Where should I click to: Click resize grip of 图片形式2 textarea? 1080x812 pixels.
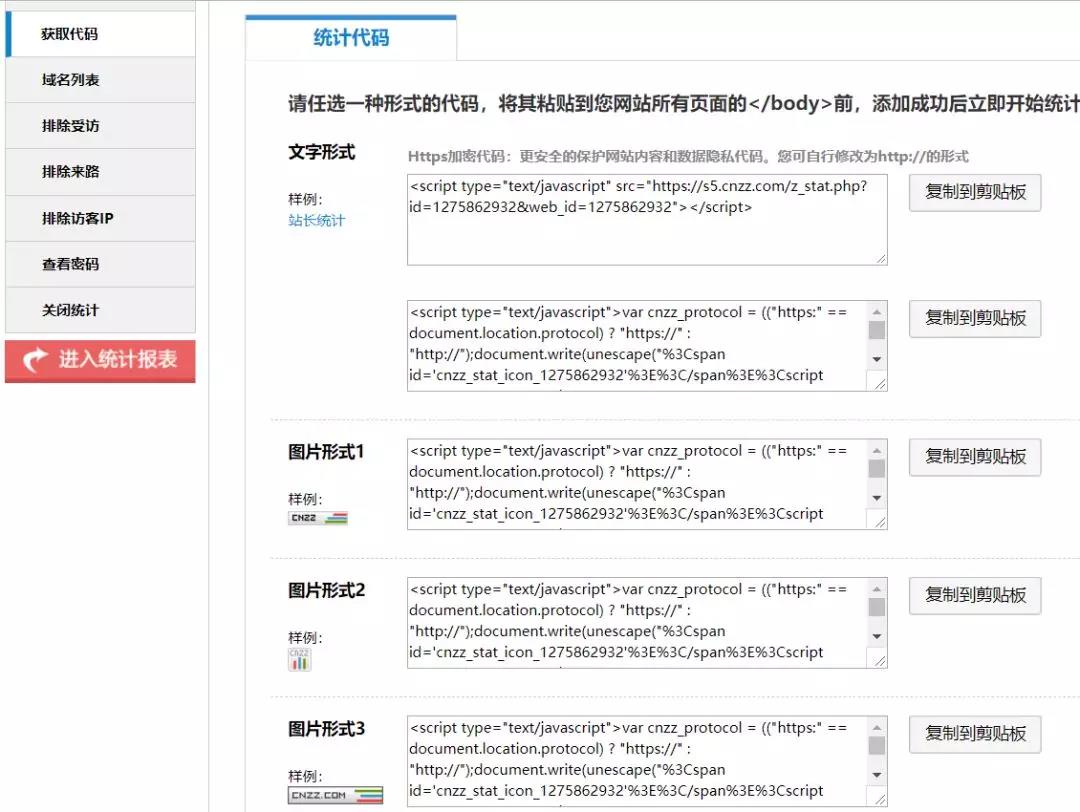880,660
